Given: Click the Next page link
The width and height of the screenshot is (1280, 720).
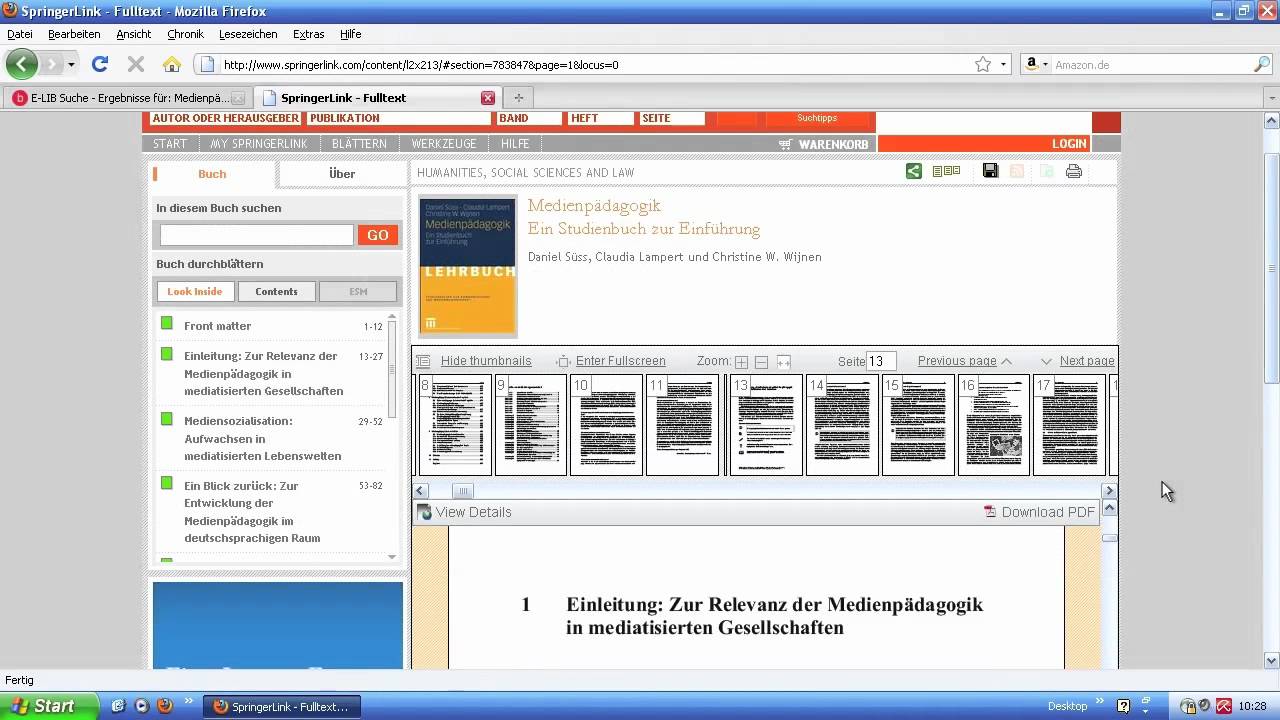Looking at the screenshot, I should point(1087,361).
